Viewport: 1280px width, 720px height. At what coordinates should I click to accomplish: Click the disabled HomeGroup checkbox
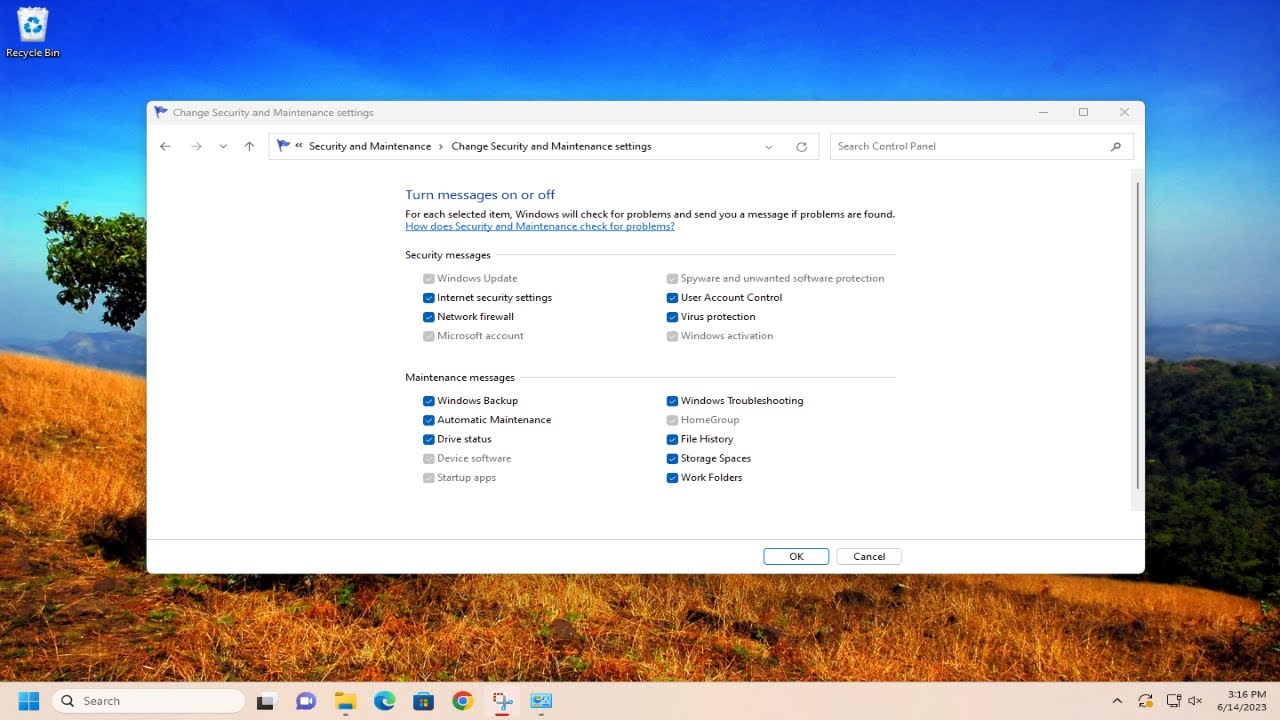(x=673, y=420)
